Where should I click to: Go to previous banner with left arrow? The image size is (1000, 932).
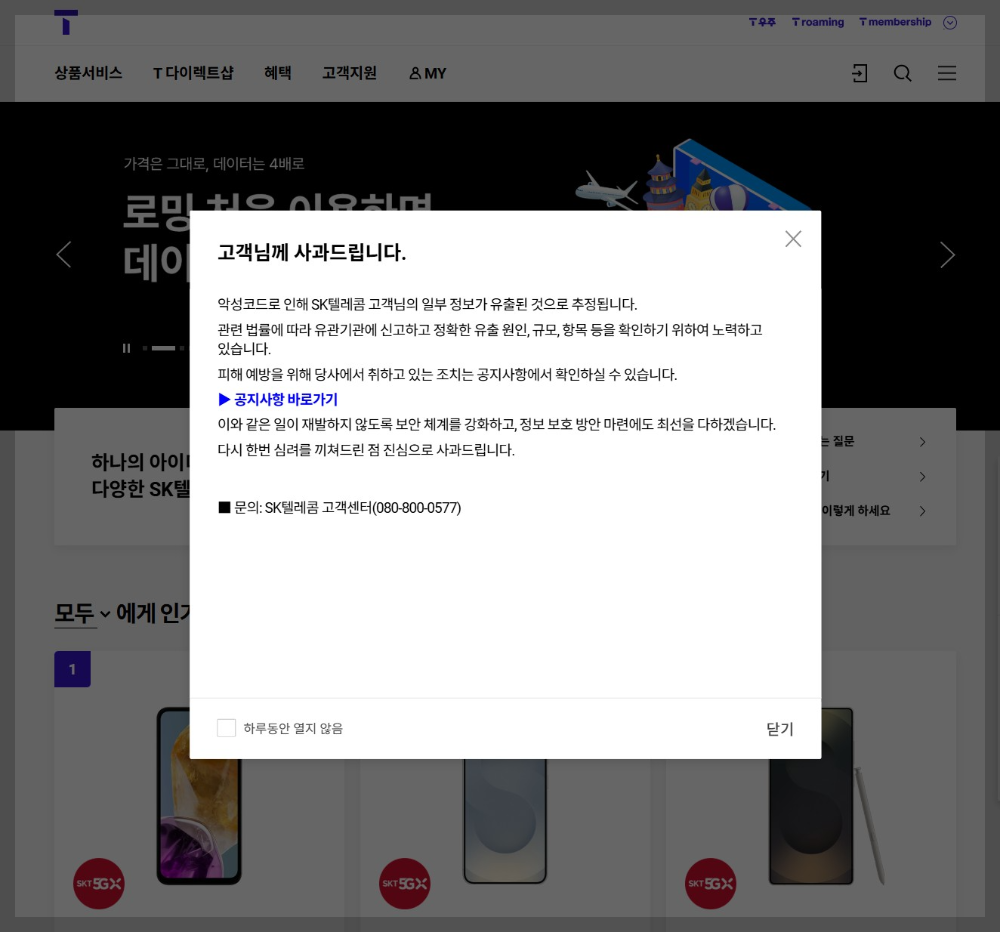pos(63,254)
